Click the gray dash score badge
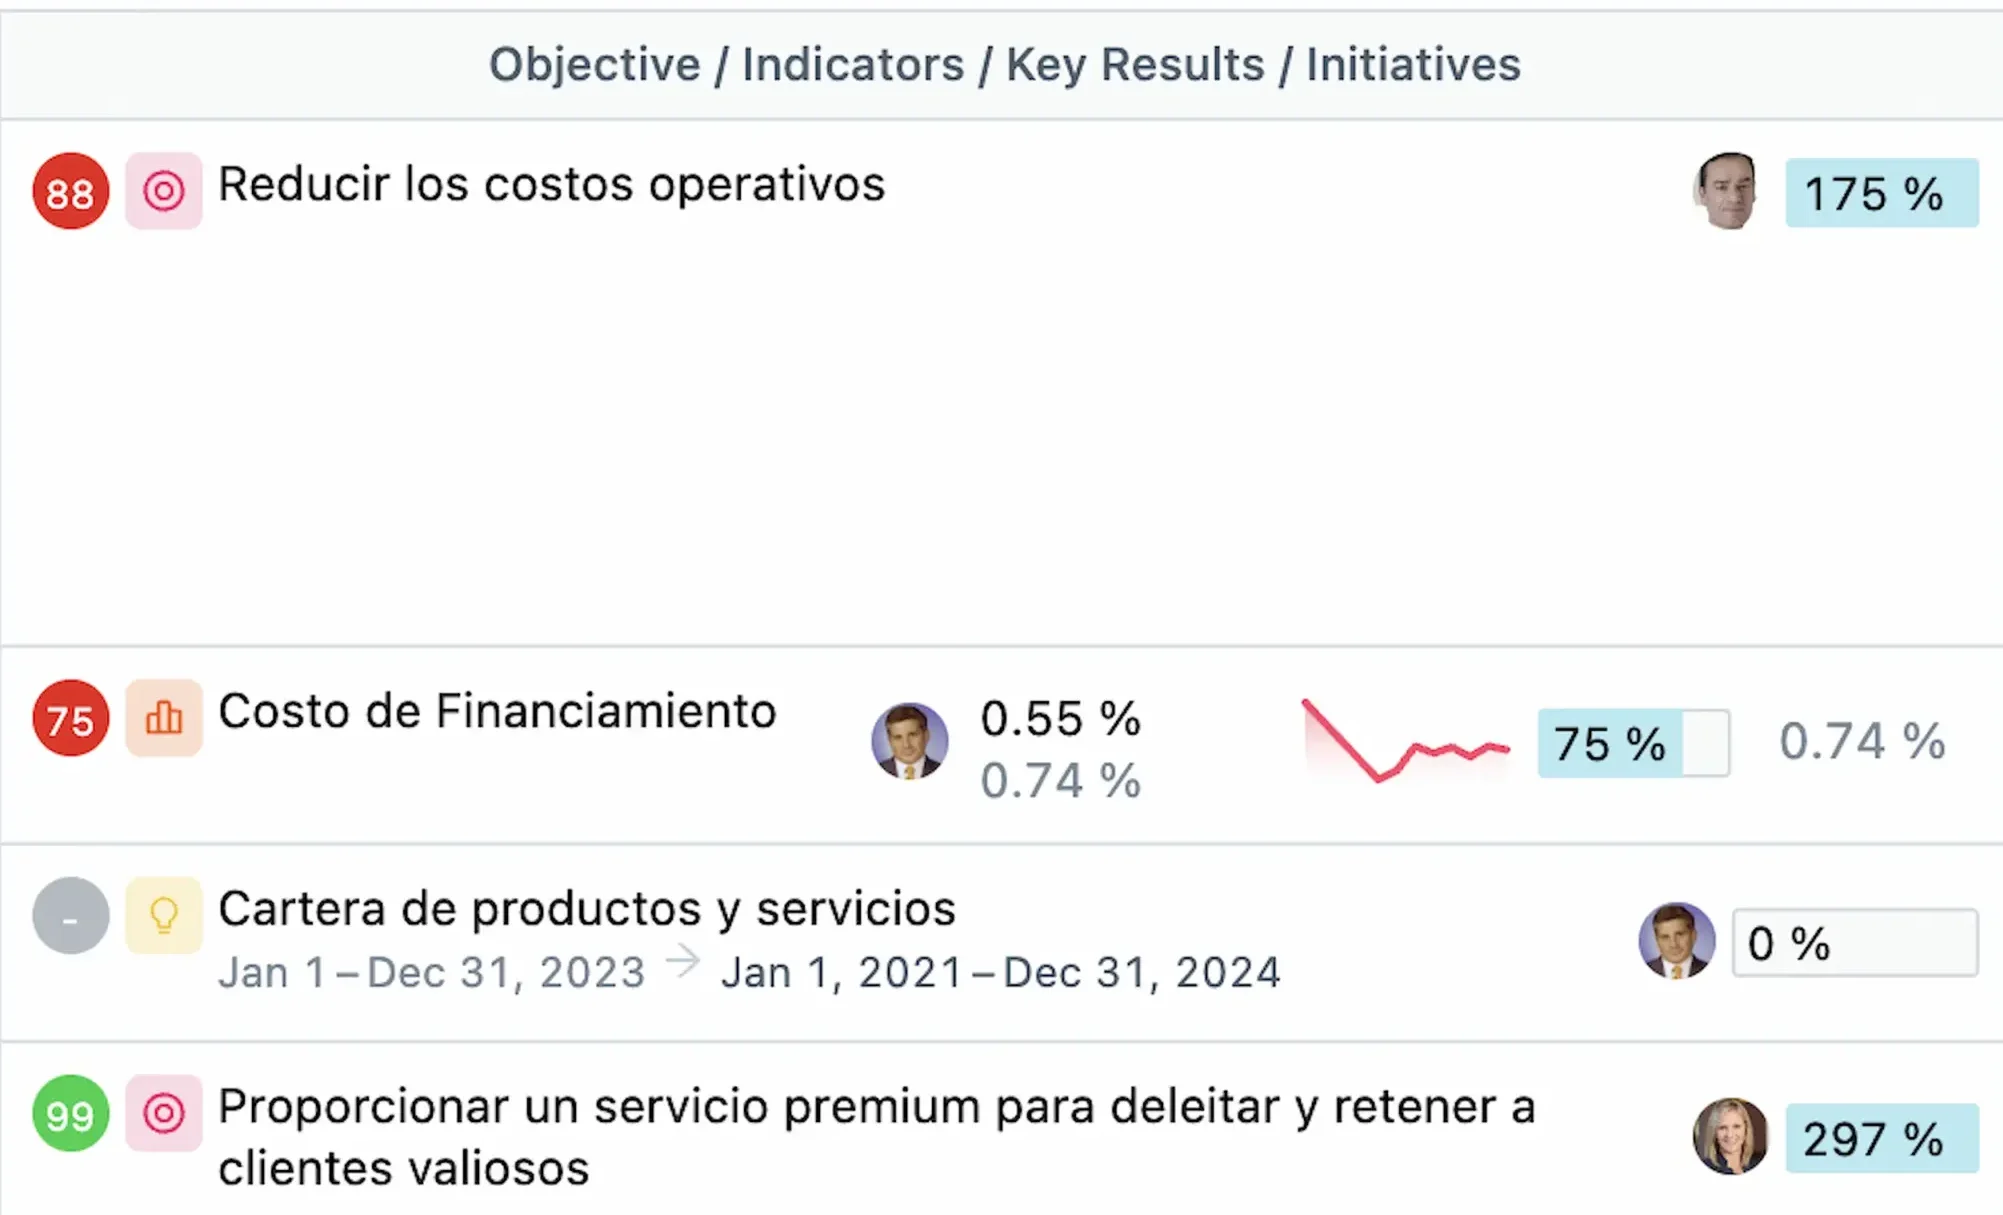2003x1215 pixels. coord(69,916)
